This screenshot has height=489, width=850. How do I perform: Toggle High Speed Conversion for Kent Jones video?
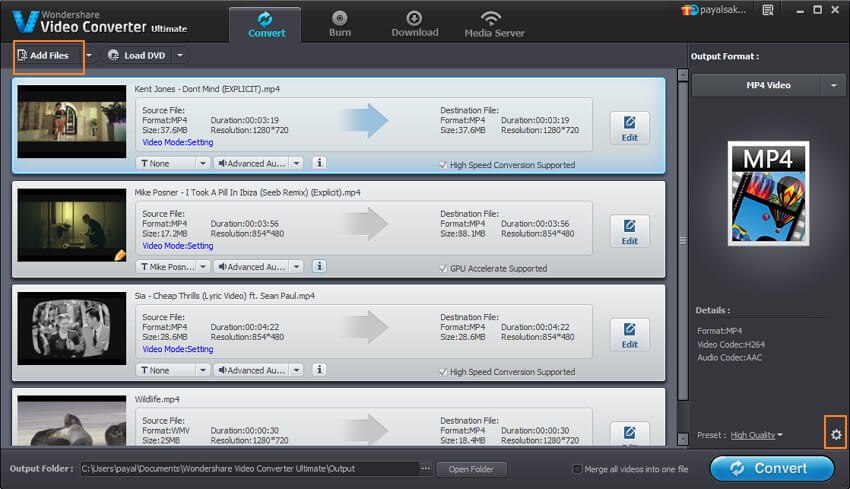click(x=443, y=165)
